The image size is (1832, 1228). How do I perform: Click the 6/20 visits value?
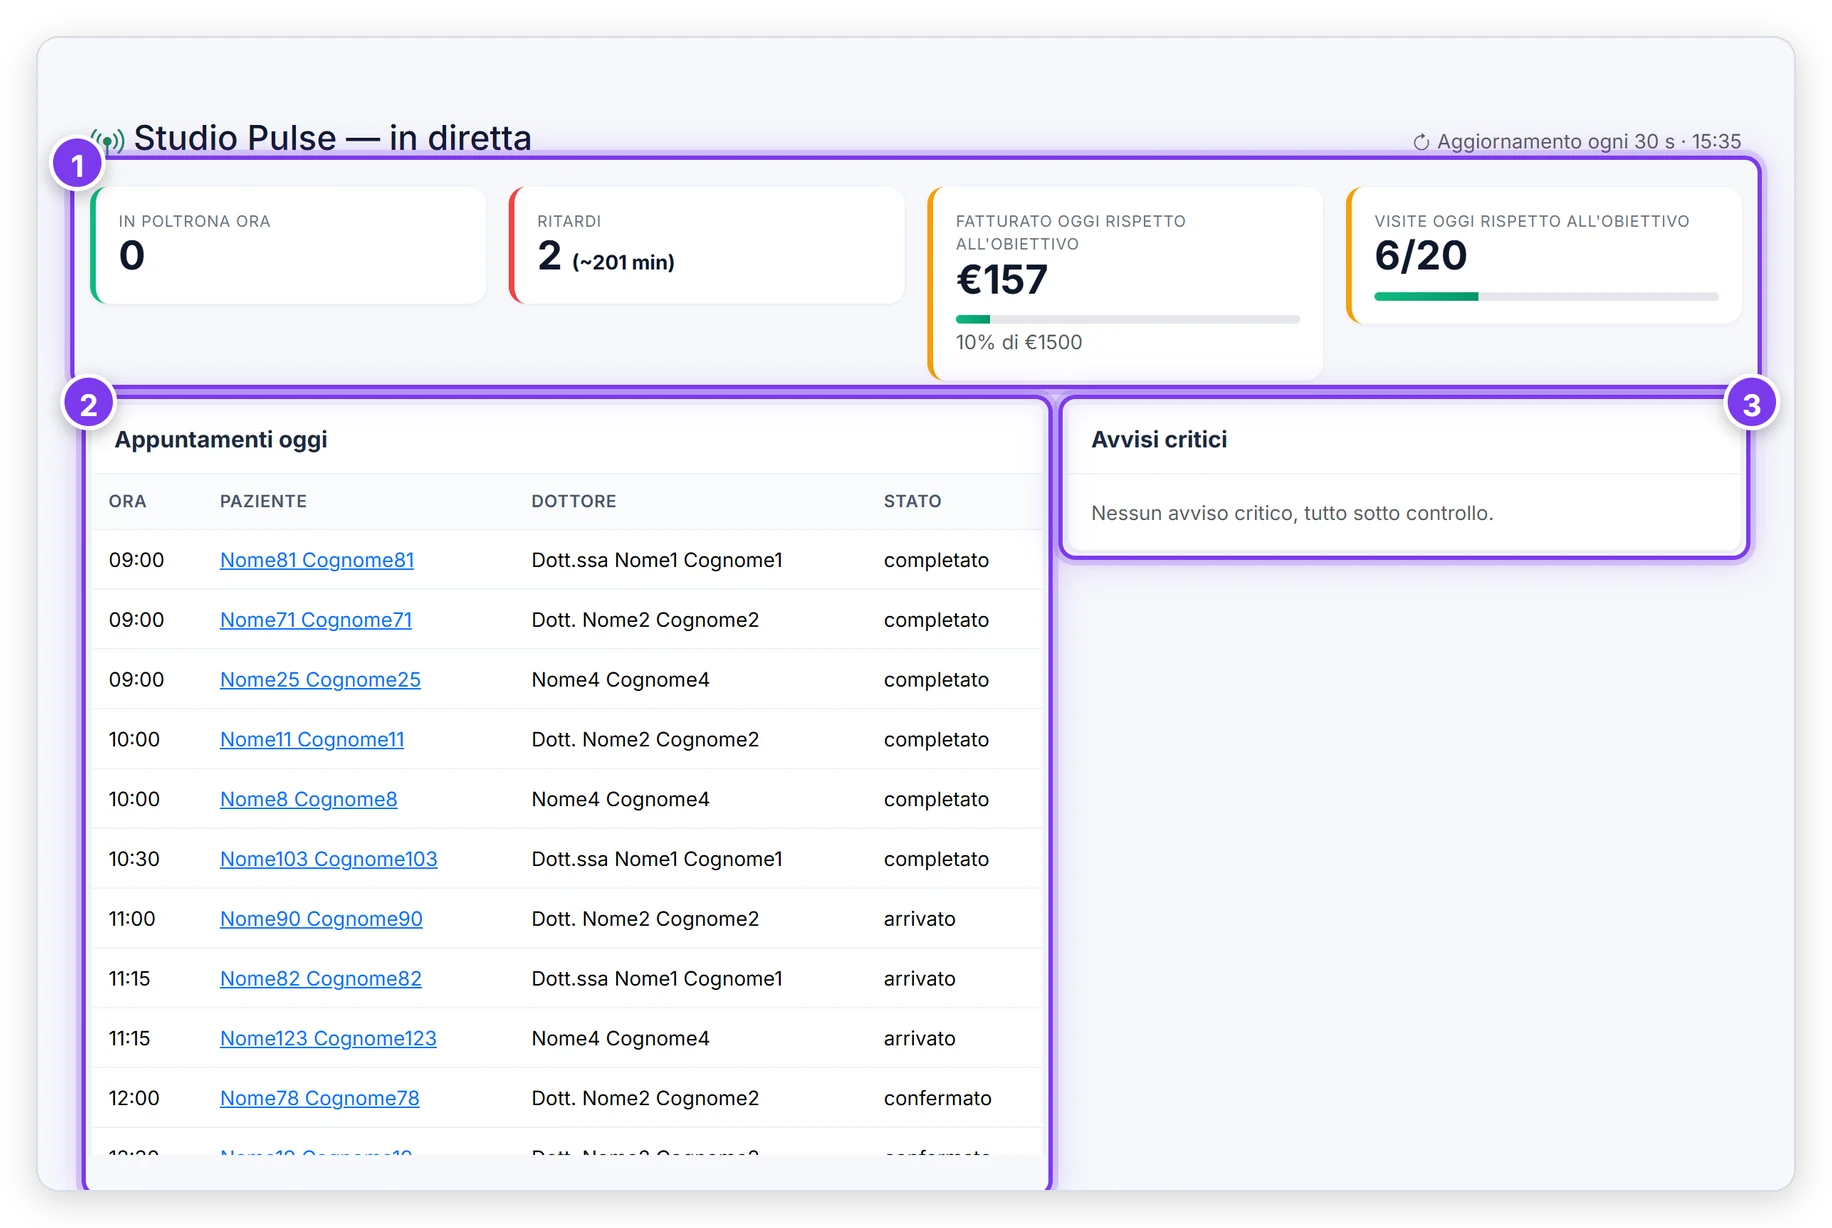[1421, 256]
